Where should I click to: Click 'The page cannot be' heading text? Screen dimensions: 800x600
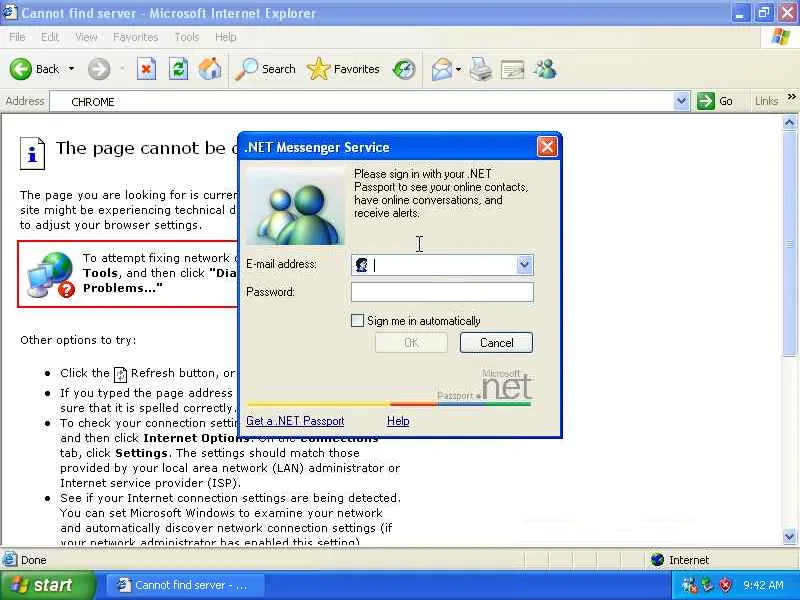(141, 148)
